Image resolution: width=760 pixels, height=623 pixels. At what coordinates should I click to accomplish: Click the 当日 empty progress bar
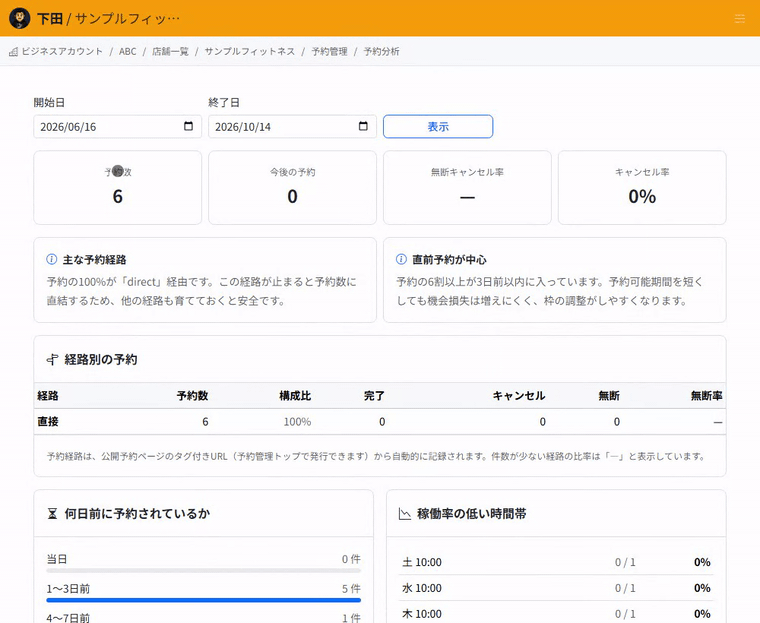pyautogui.click(x=204, y=571)
